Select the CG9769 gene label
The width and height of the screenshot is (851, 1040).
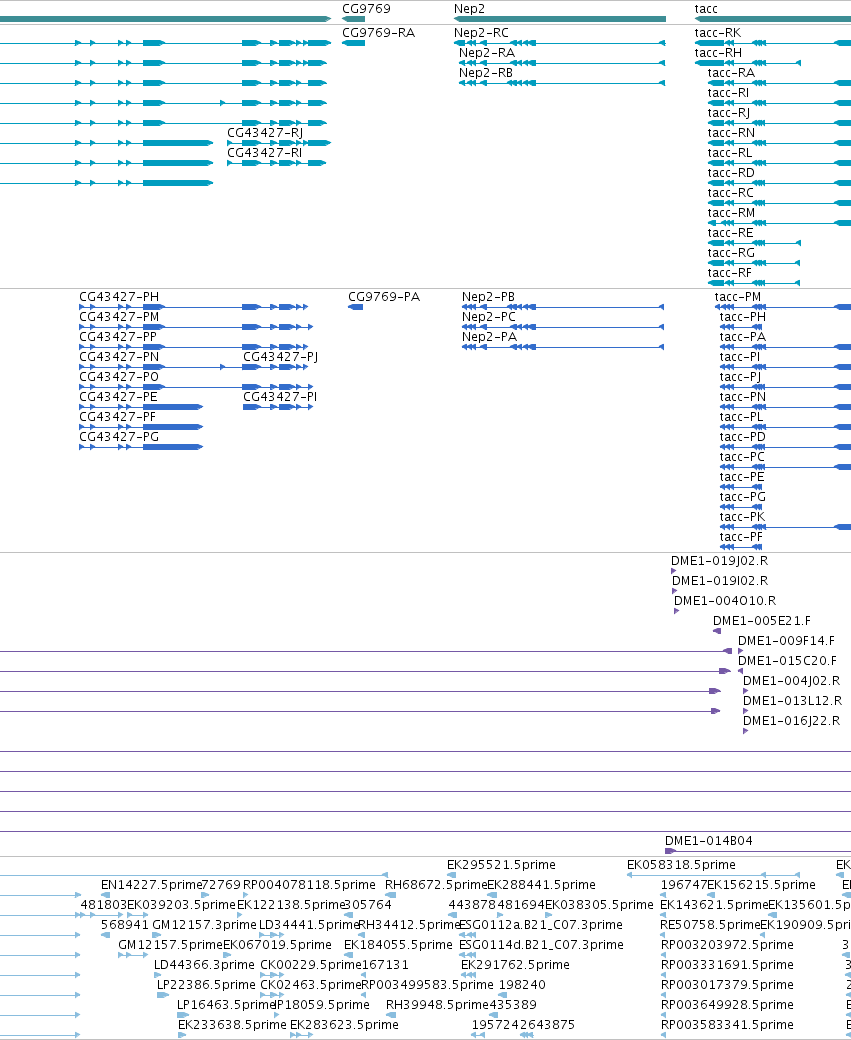coord(366,9)
